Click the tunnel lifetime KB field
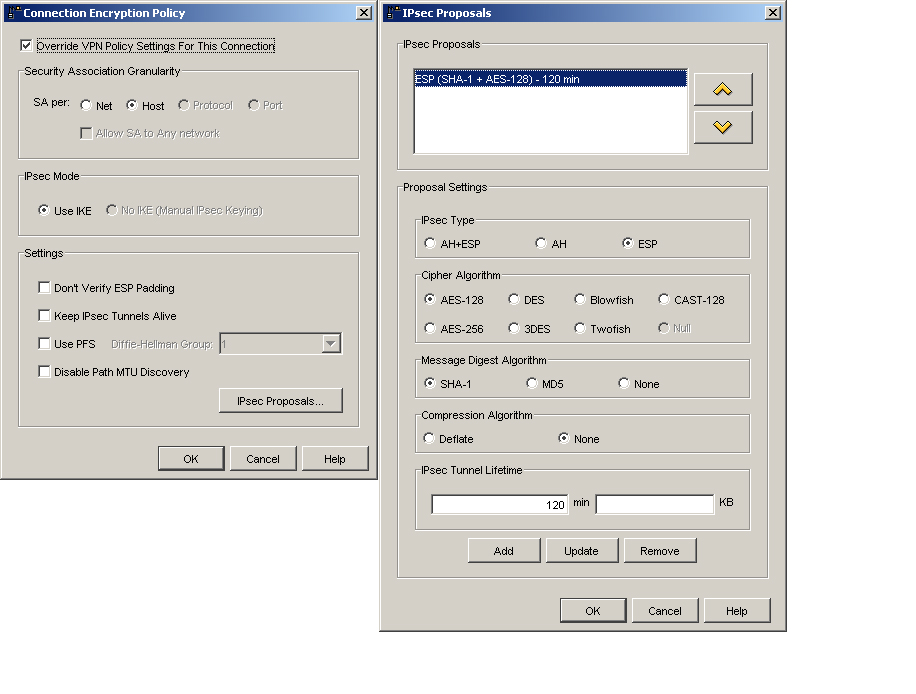 point(654,505)
